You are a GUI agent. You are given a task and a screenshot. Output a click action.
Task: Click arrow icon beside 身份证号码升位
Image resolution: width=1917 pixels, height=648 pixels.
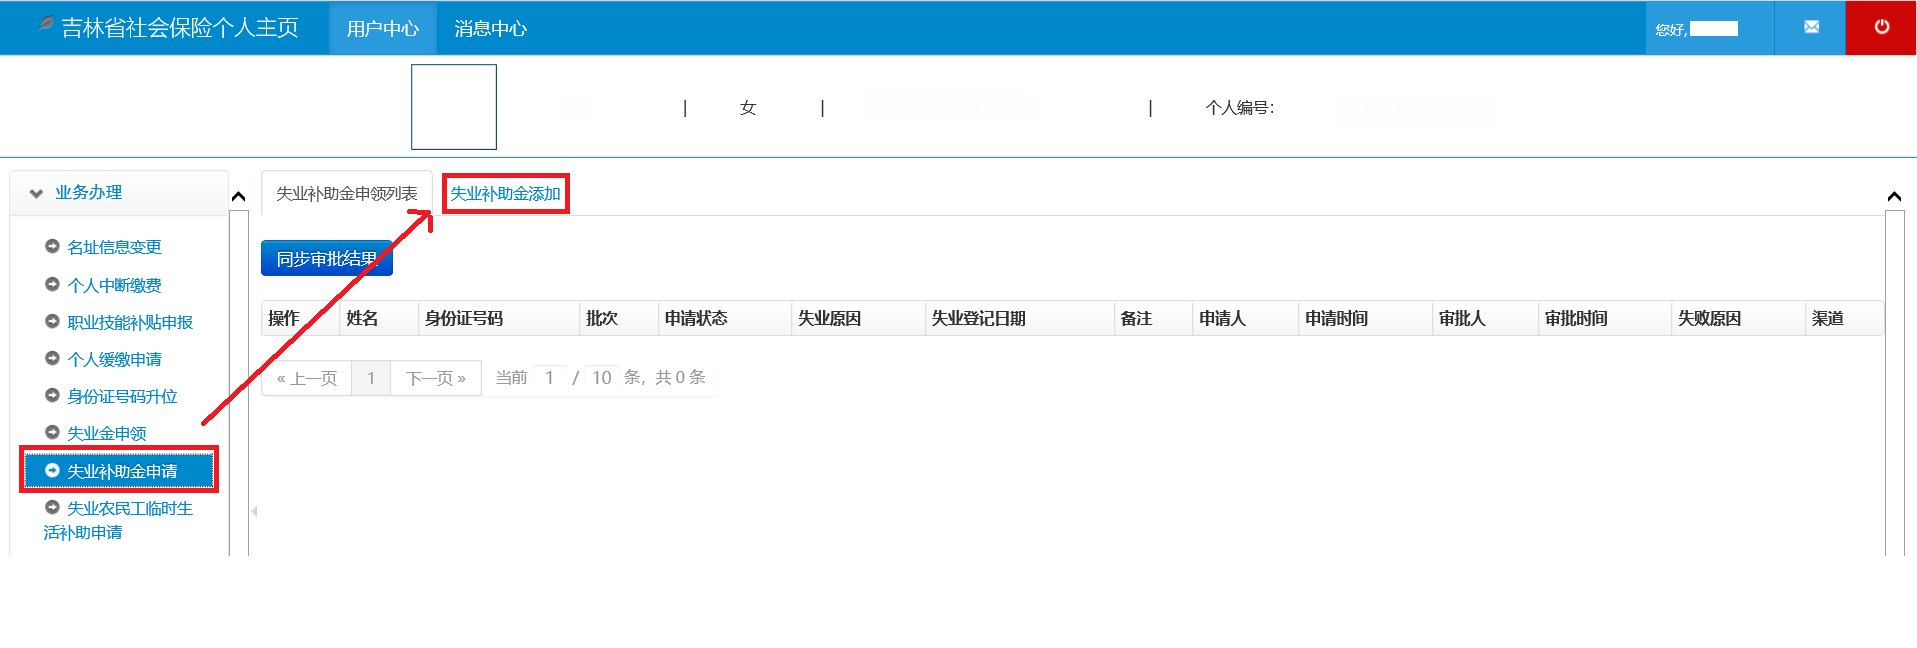tap(52, 395)
